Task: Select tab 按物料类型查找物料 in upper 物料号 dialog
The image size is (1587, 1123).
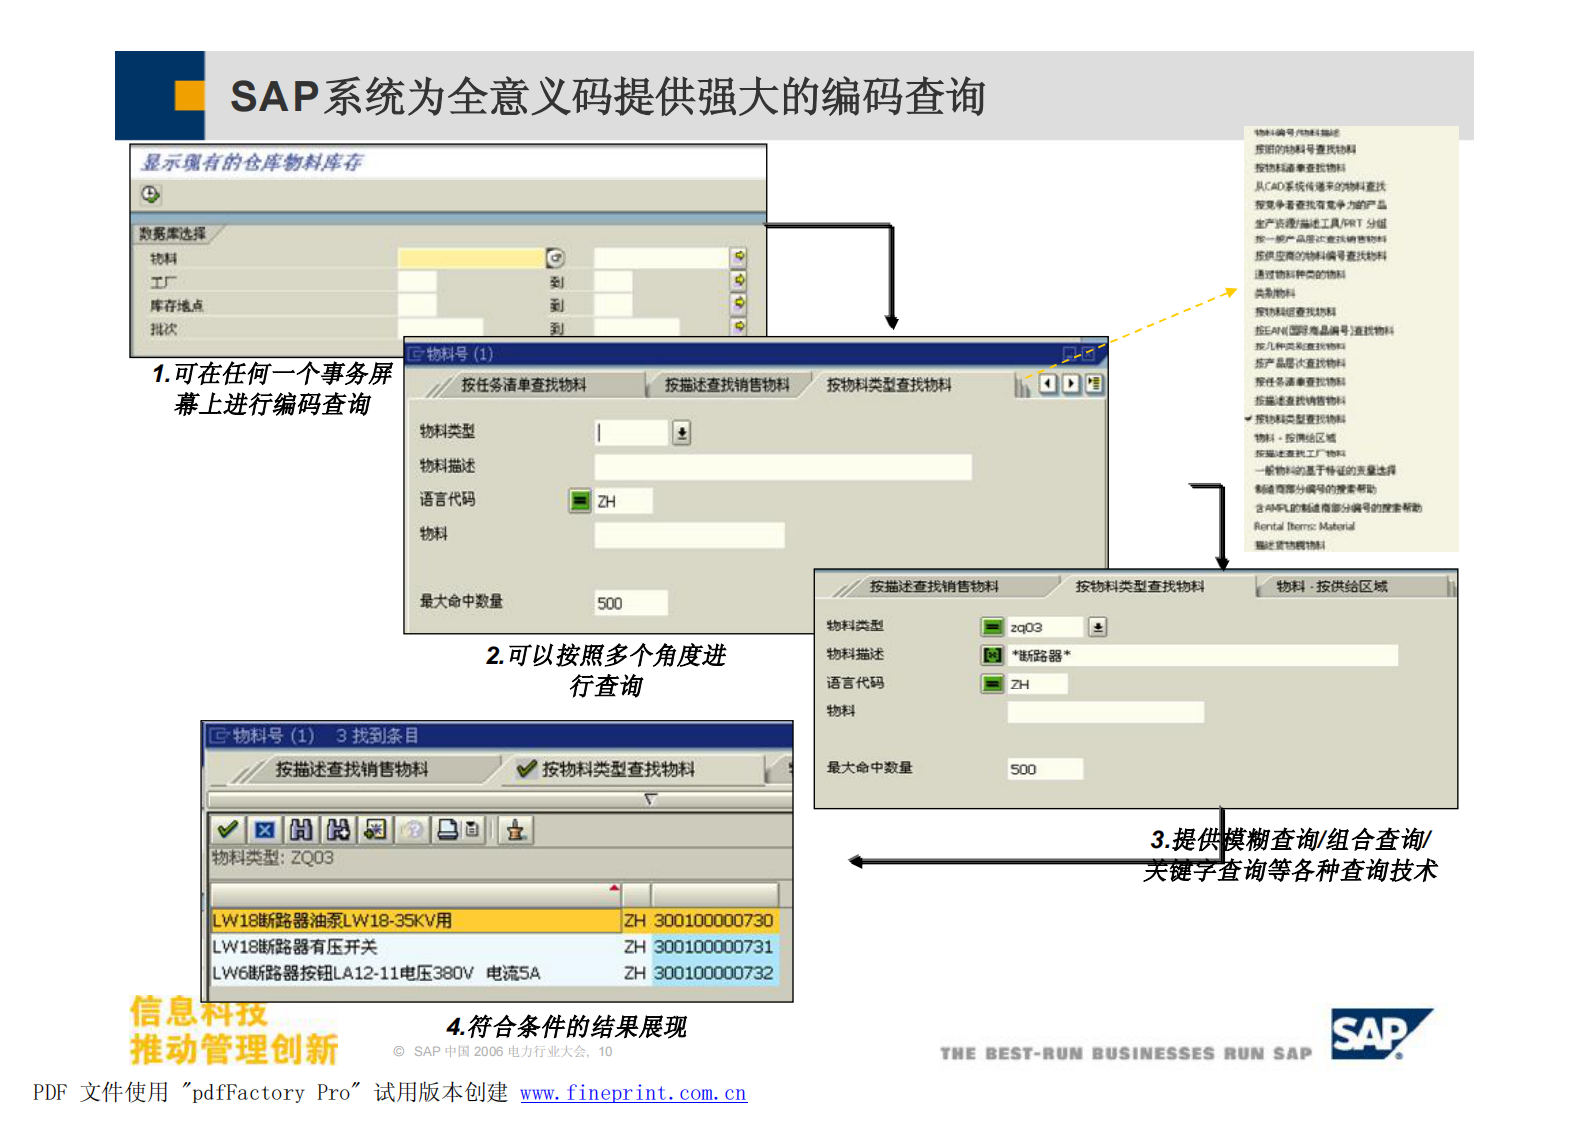Action: coord(889,385)
